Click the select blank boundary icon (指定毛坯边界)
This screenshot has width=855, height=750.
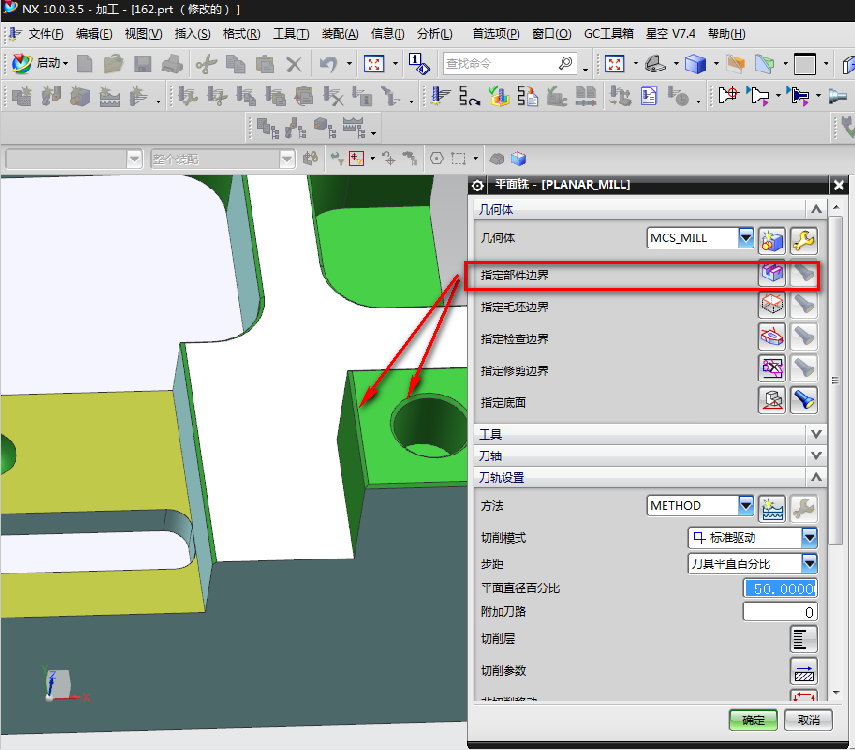coord(772,306)
